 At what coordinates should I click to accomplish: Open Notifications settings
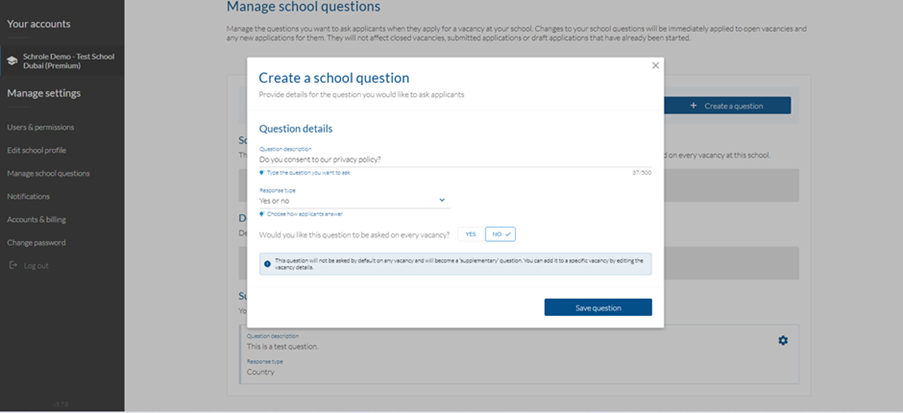point(28,196)
